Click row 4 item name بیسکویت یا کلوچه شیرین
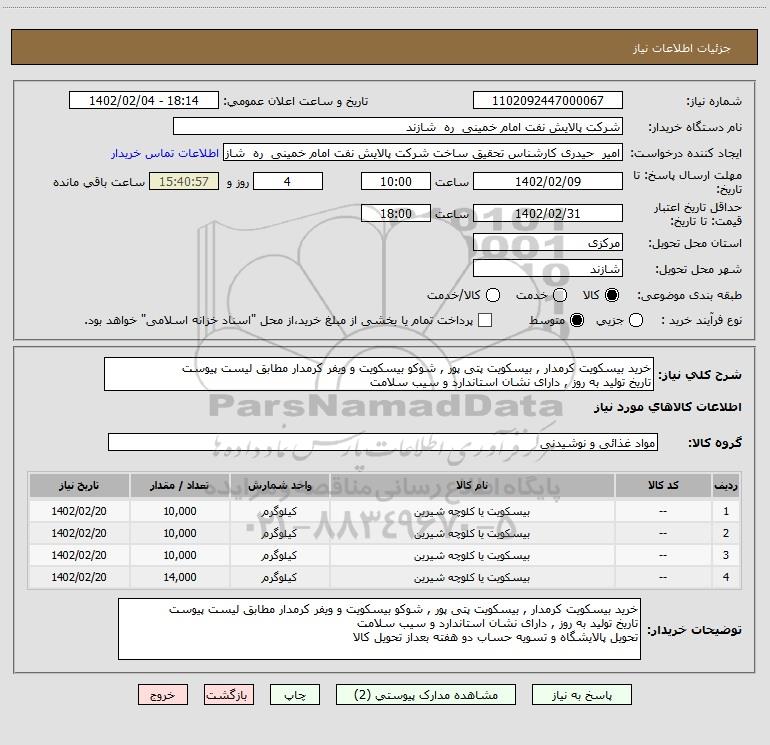770x745 pixels. pos(472,578)
